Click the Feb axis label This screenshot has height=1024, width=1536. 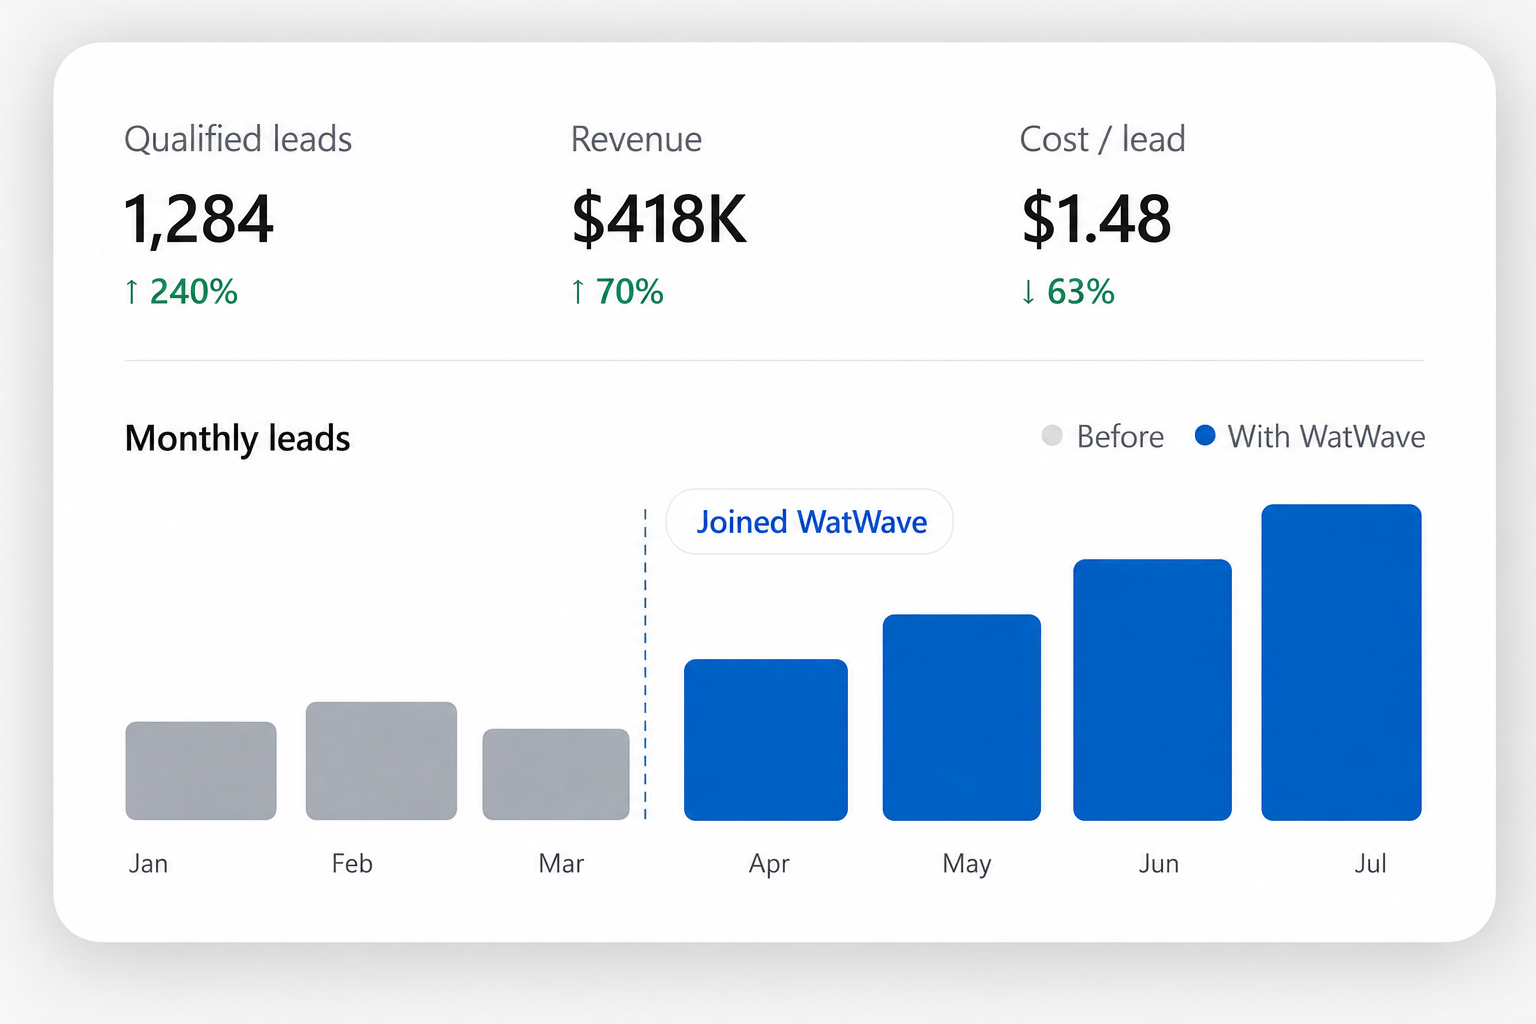[x=352, y=864]
